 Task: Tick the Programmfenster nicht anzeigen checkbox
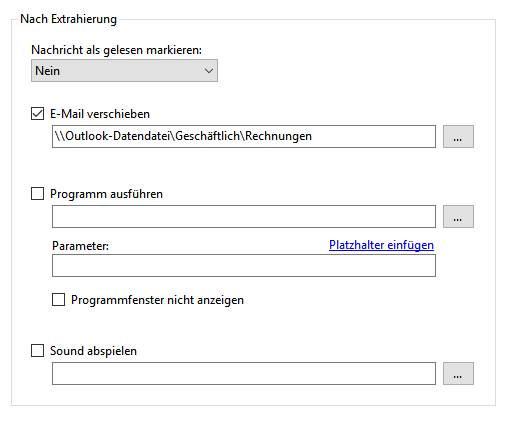click(58, 300)
